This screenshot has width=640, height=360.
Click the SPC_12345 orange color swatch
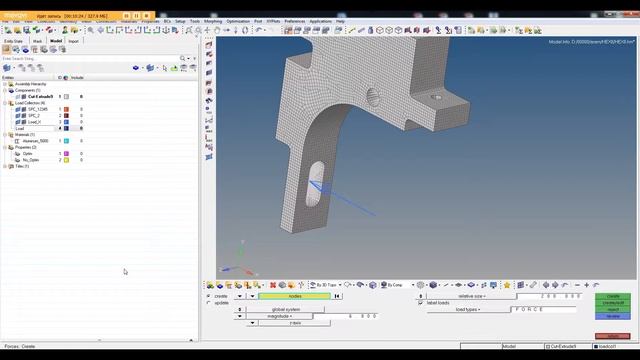(66, 109)
